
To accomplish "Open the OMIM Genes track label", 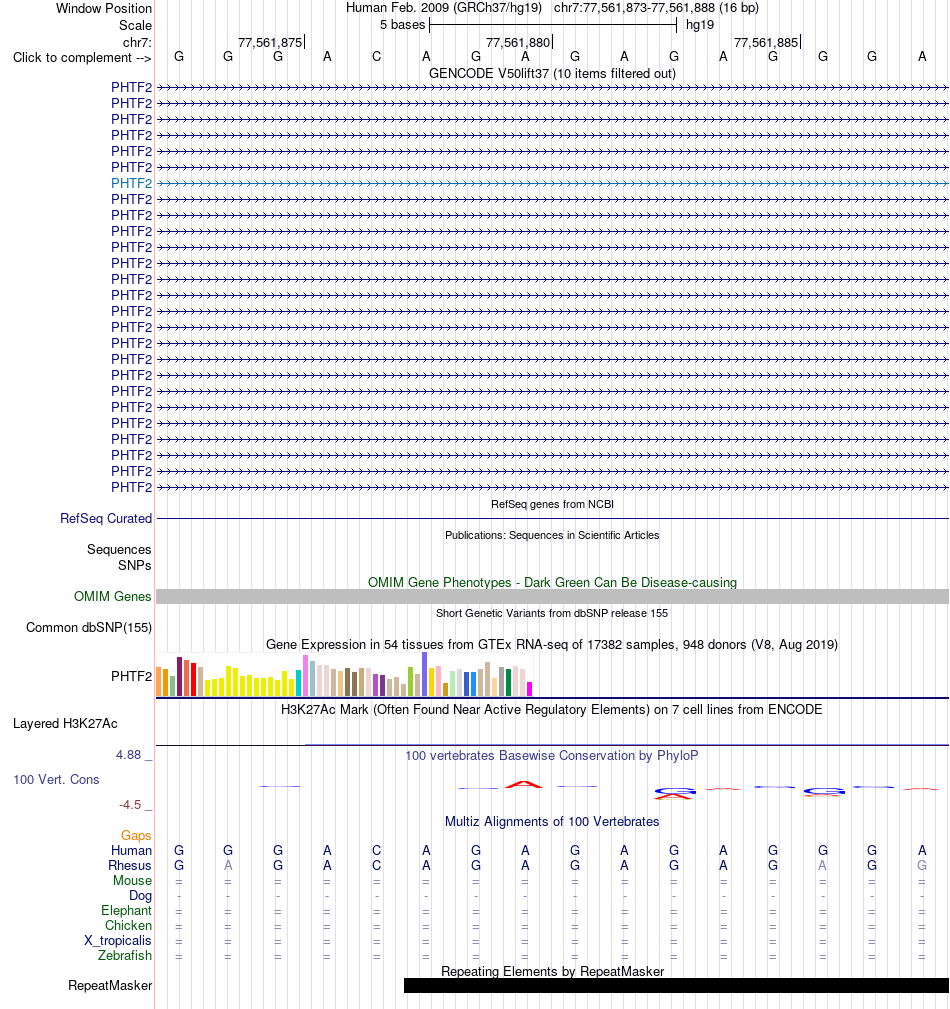I will tap(113, 597).
